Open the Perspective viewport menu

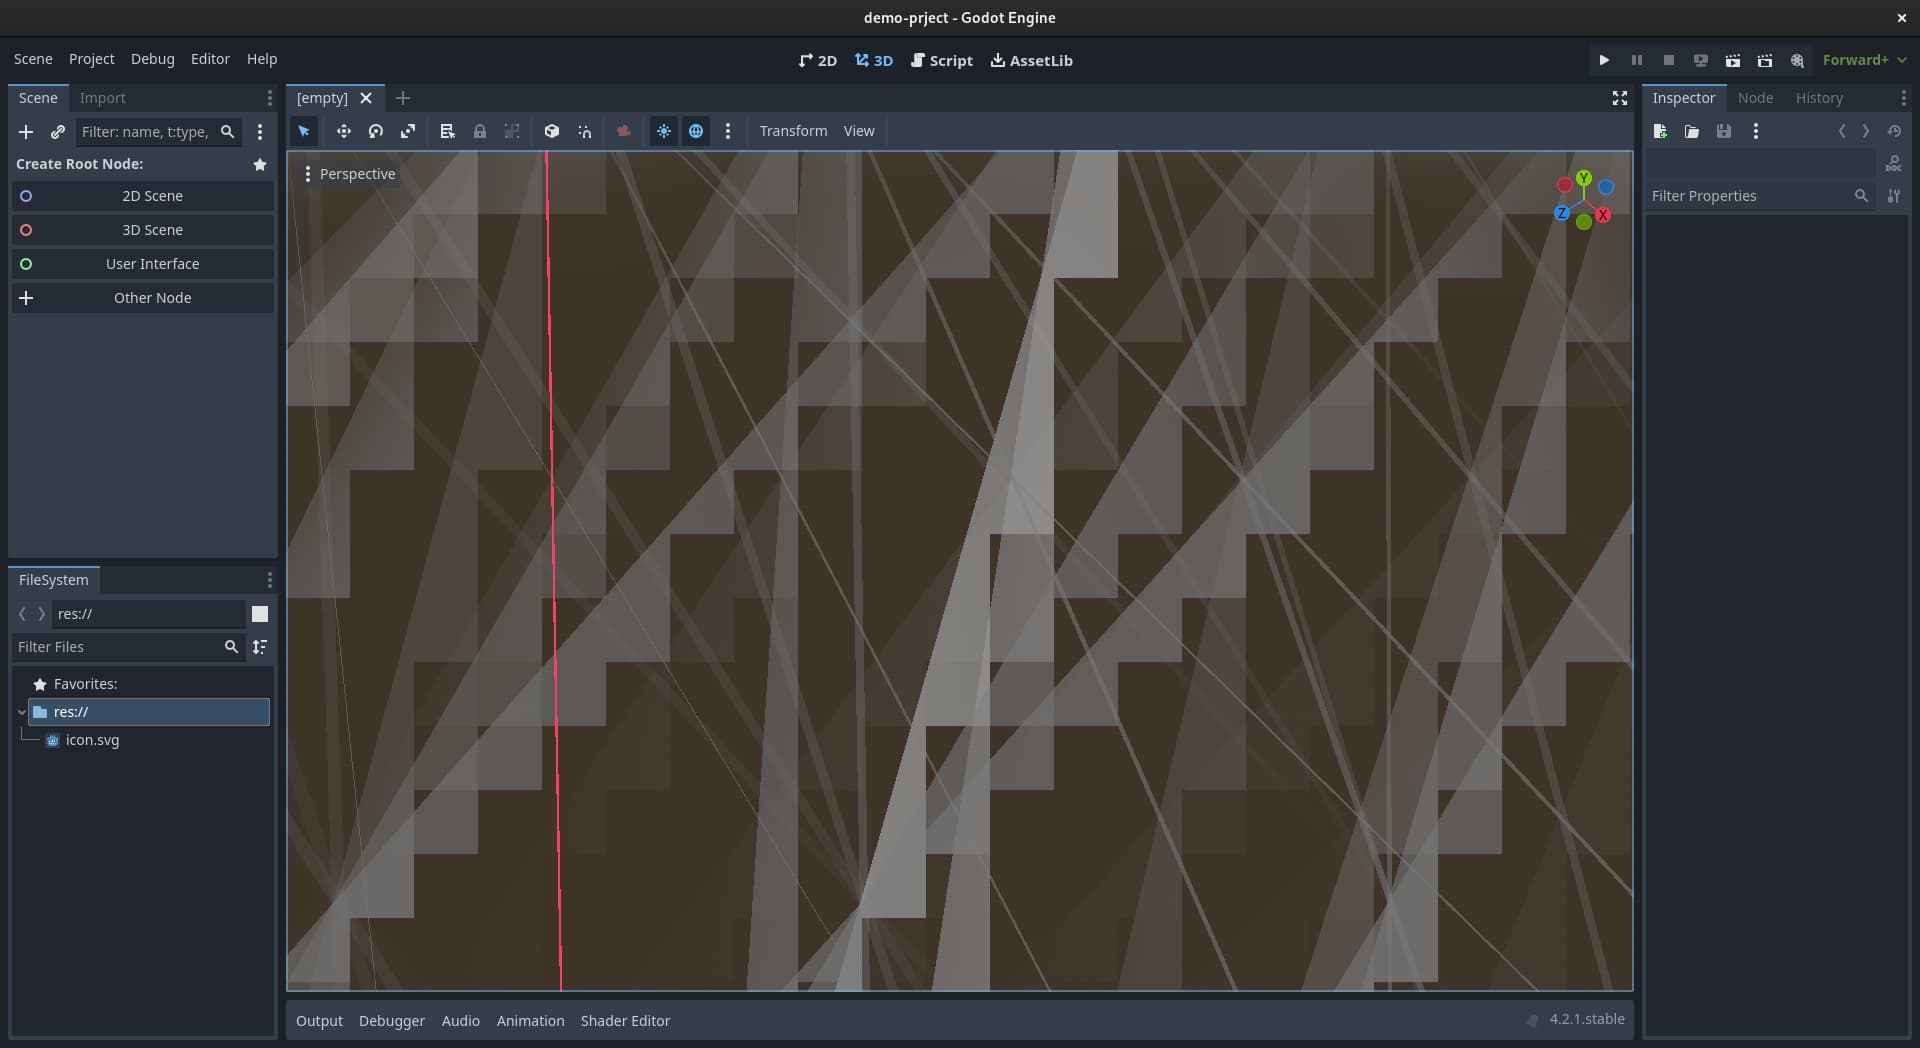(x=348, y=174)
